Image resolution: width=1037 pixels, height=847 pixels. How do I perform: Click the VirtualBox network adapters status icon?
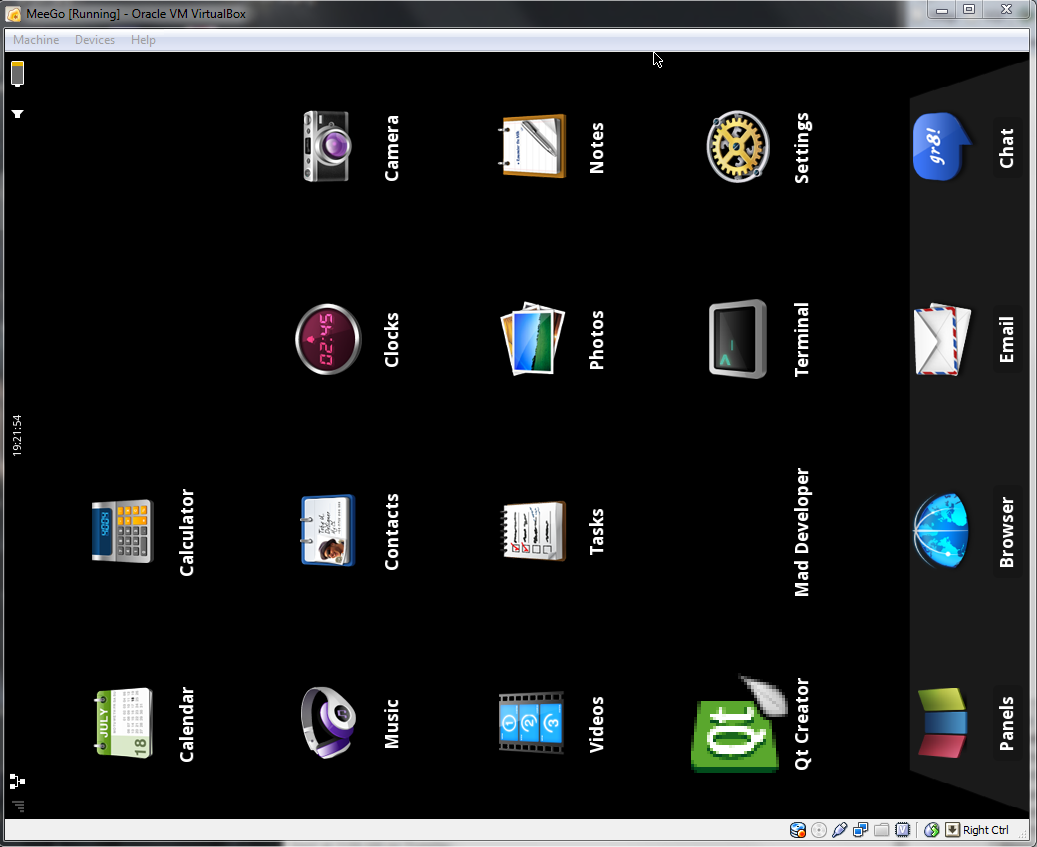click(860, 830)
